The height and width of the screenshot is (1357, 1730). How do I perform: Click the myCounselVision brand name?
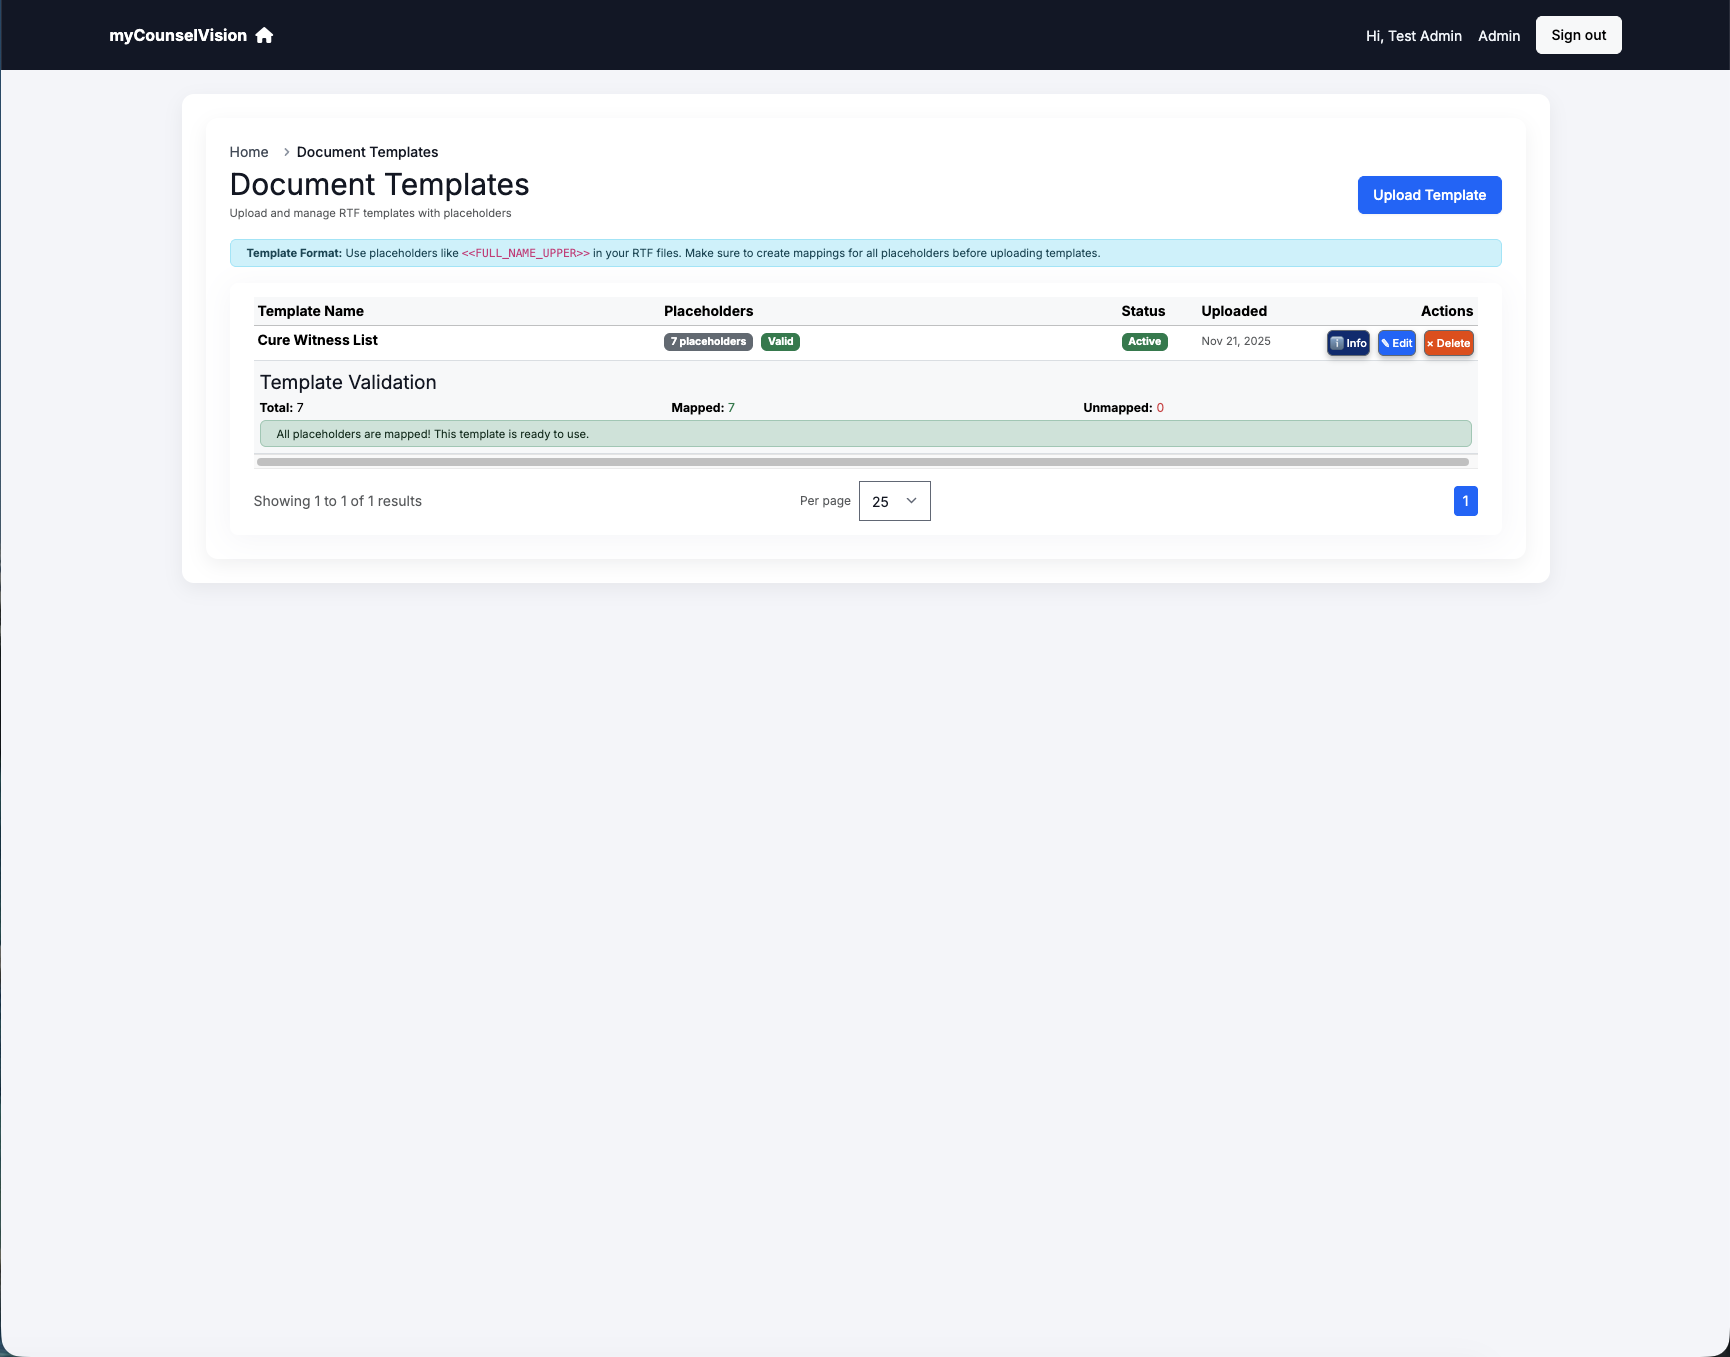[x=178, y=35]
